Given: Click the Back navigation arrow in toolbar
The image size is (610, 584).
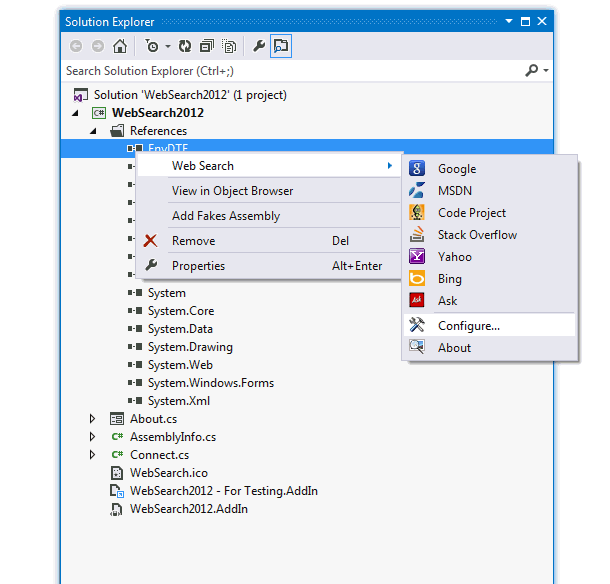Looking at the screenshot, I should click(76, 46).
